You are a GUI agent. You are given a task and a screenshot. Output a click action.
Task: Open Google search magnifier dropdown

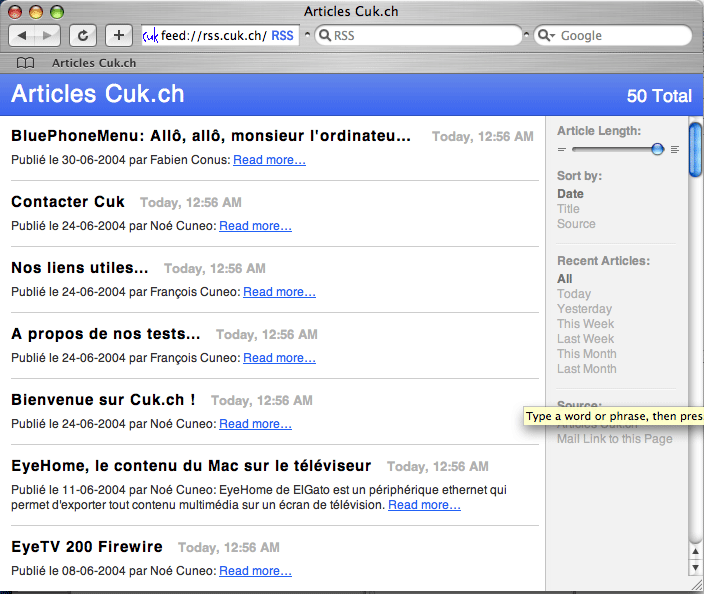click(546, 35)
